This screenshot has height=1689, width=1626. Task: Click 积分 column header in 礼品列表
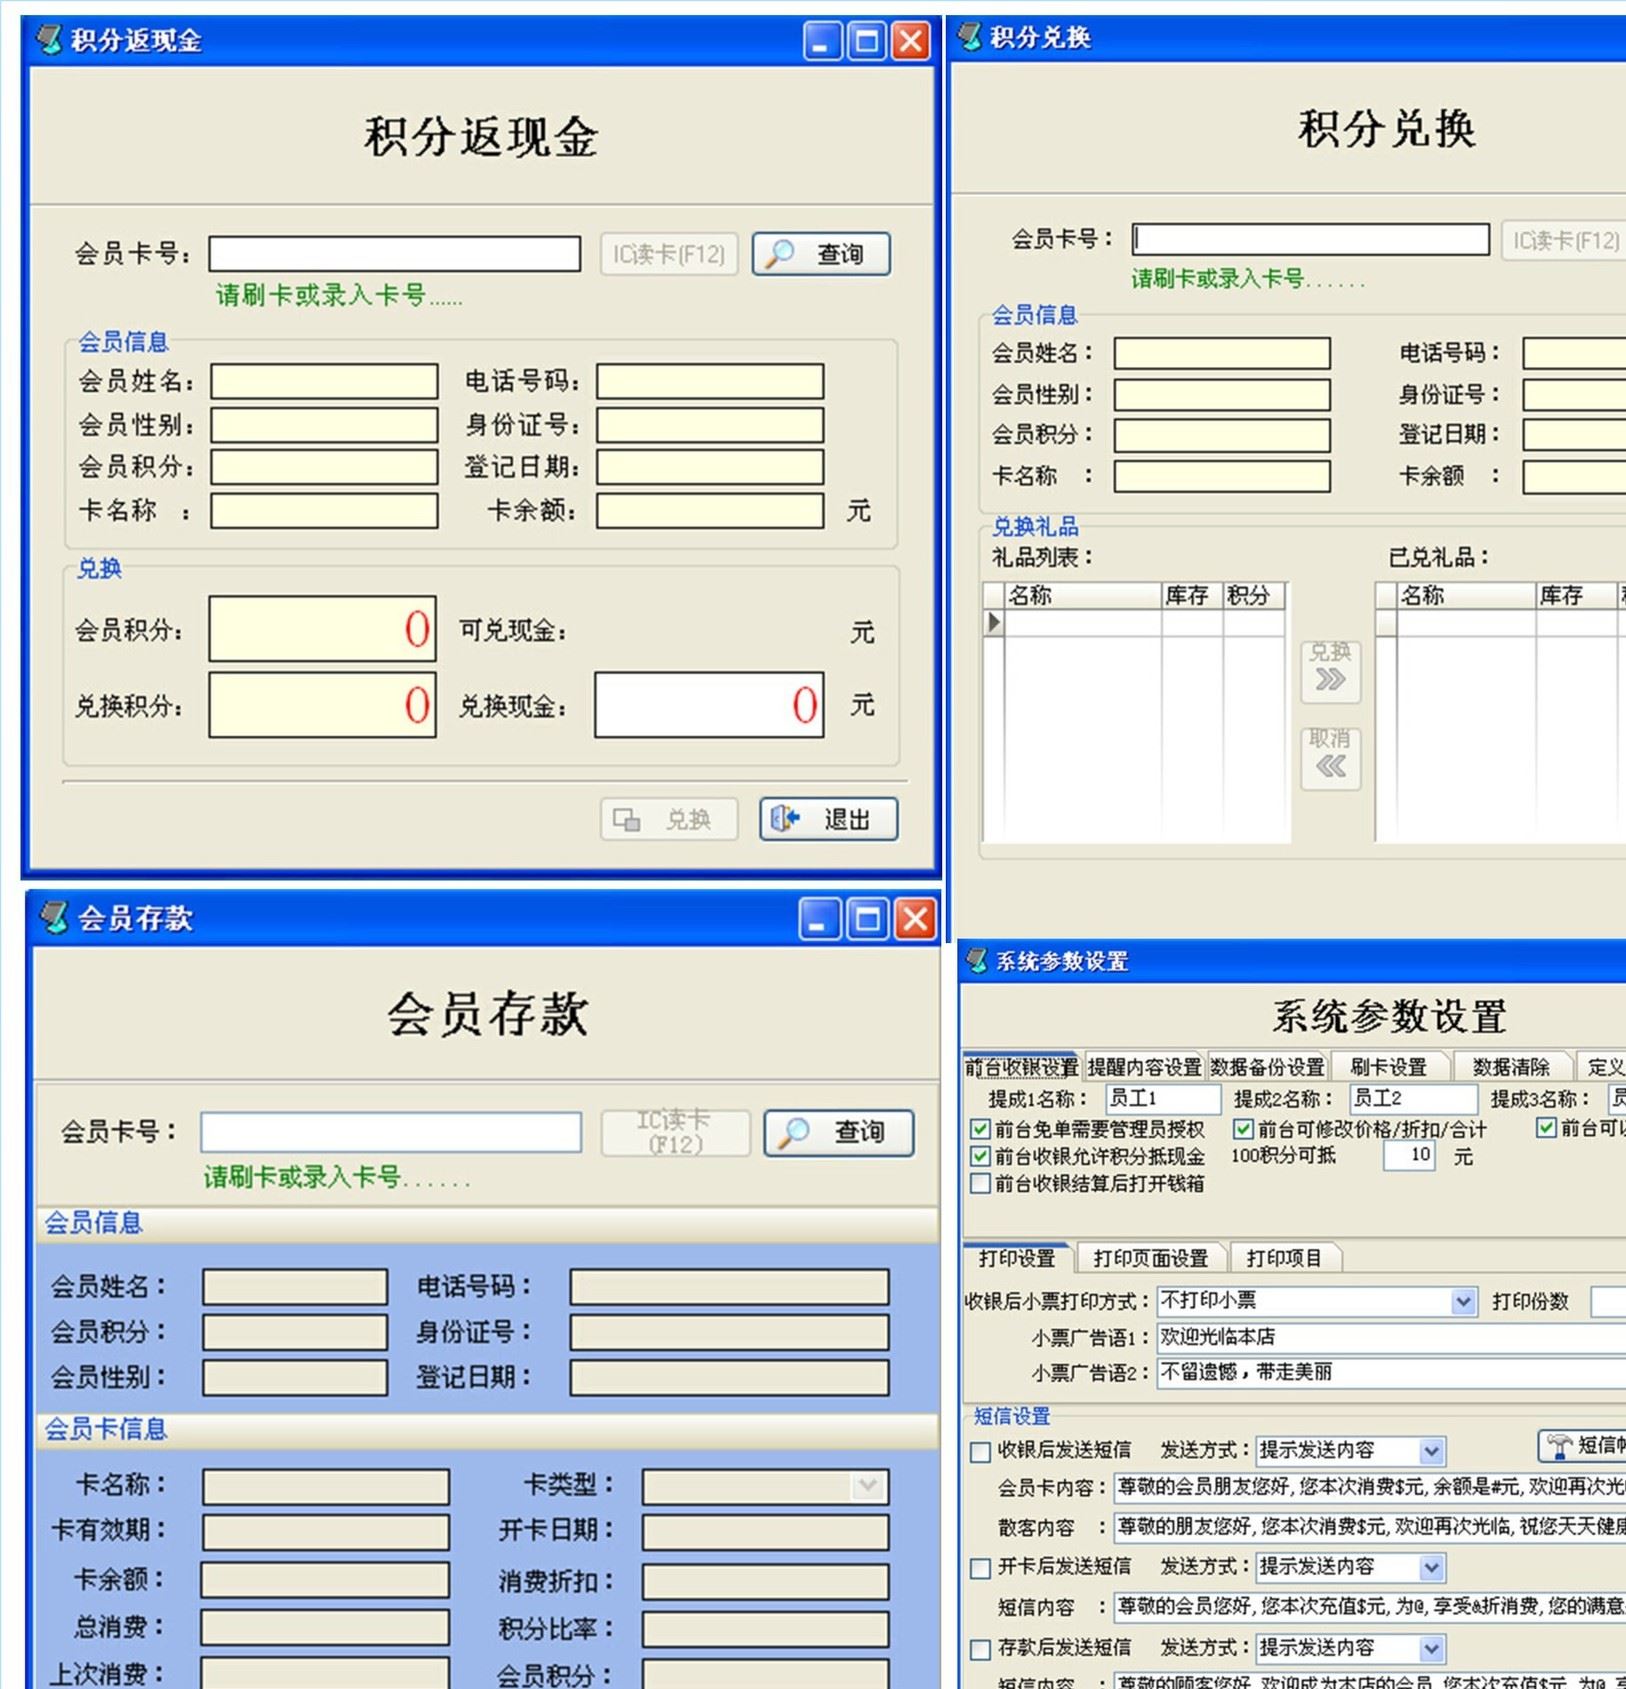coord(1254,596)
